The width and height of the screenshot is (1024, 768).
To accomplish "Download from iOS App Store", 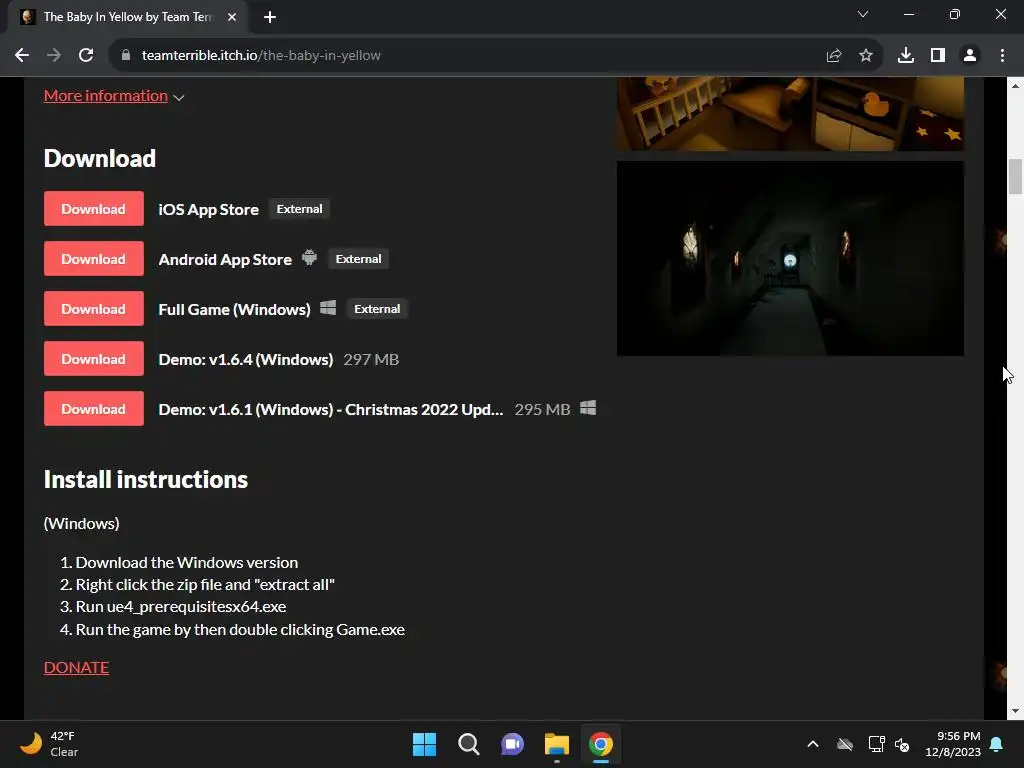I will [93, 209].
